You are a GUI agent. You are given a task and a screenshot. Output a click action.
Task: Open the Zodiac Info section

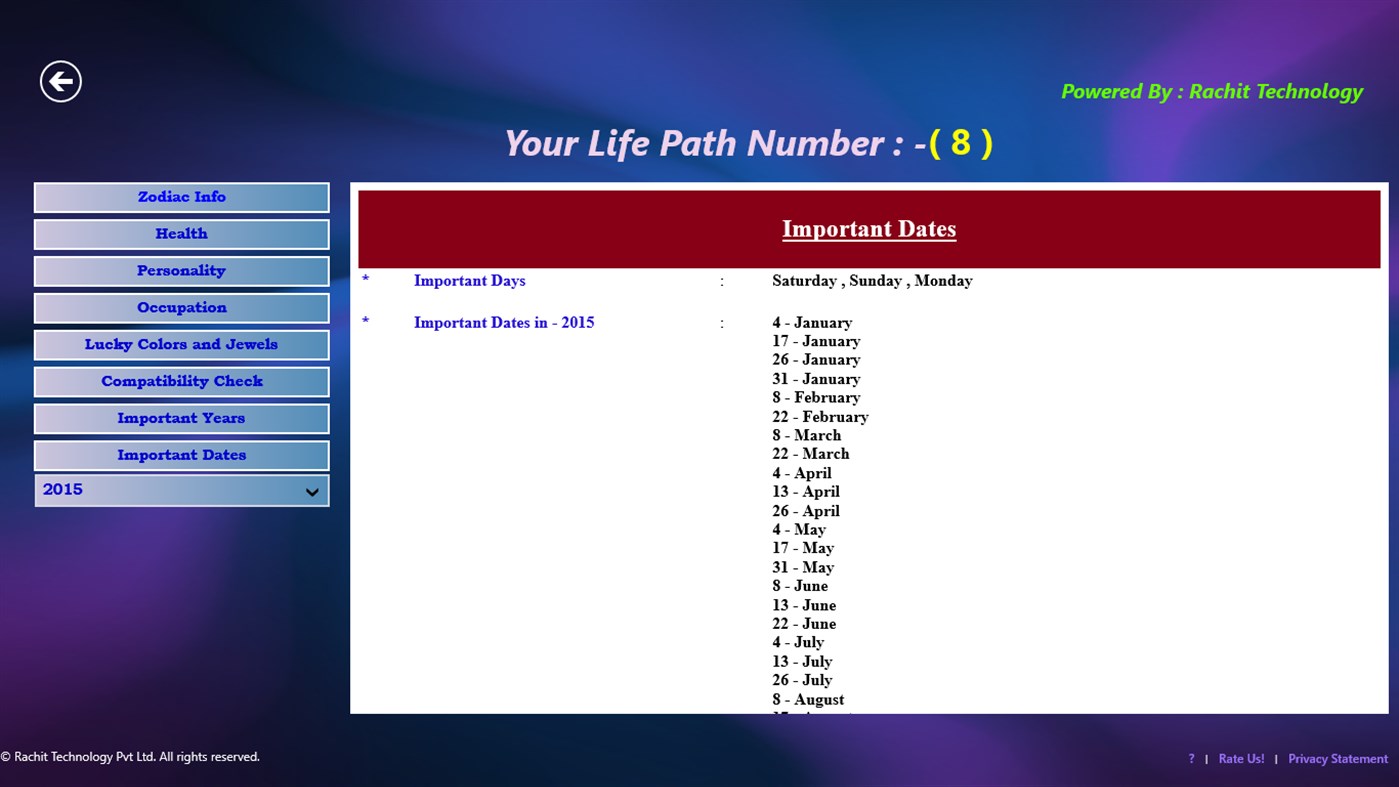tap(181, 196)
